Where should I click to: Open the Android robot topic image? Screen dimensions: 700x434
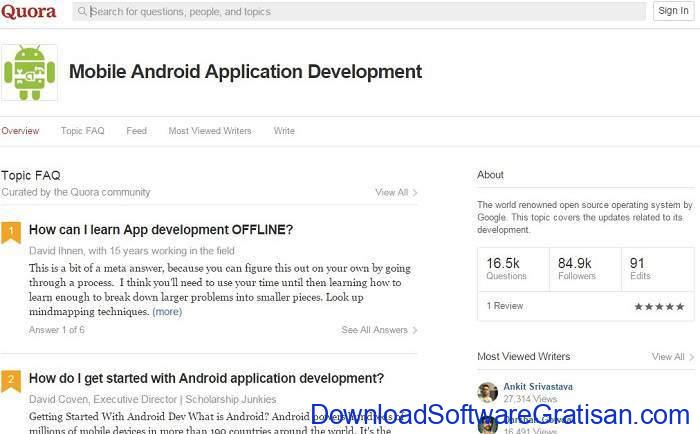pyautogui.click(x=29, y=72)
